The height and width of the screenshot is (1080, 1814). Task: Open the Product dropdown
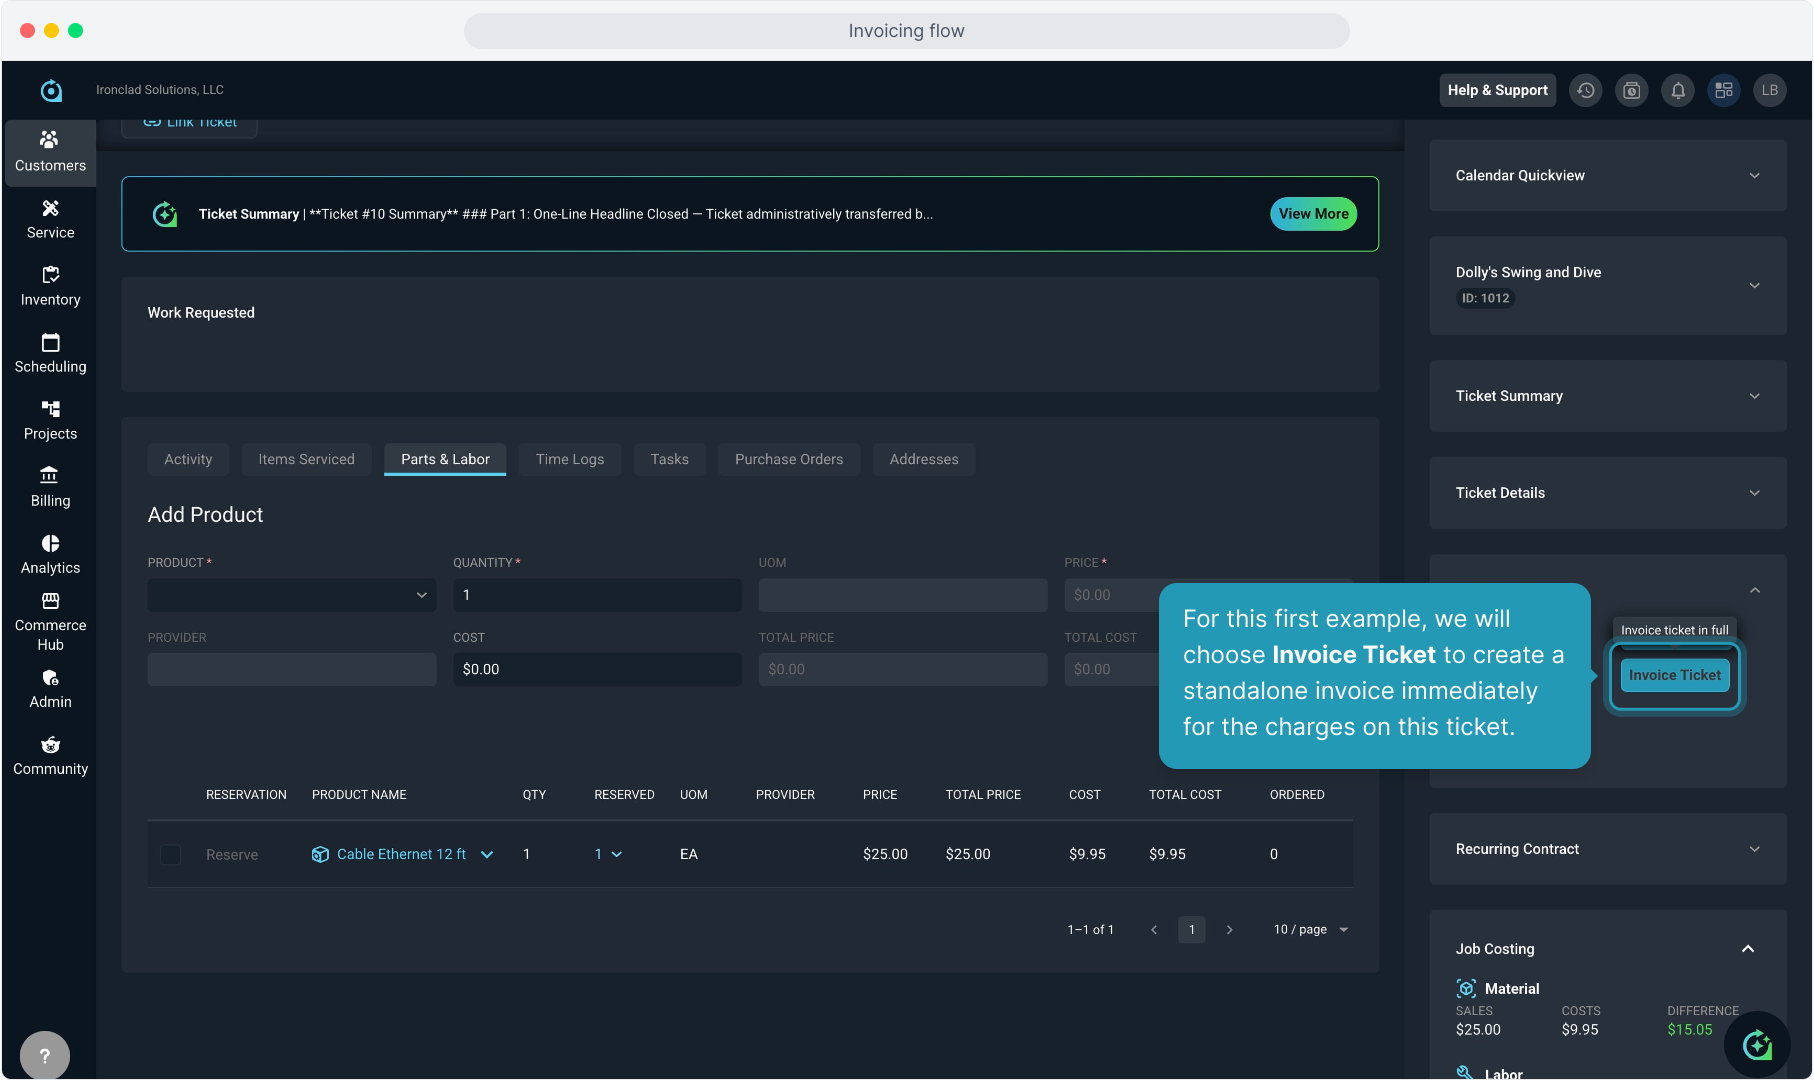click(292, 595)
